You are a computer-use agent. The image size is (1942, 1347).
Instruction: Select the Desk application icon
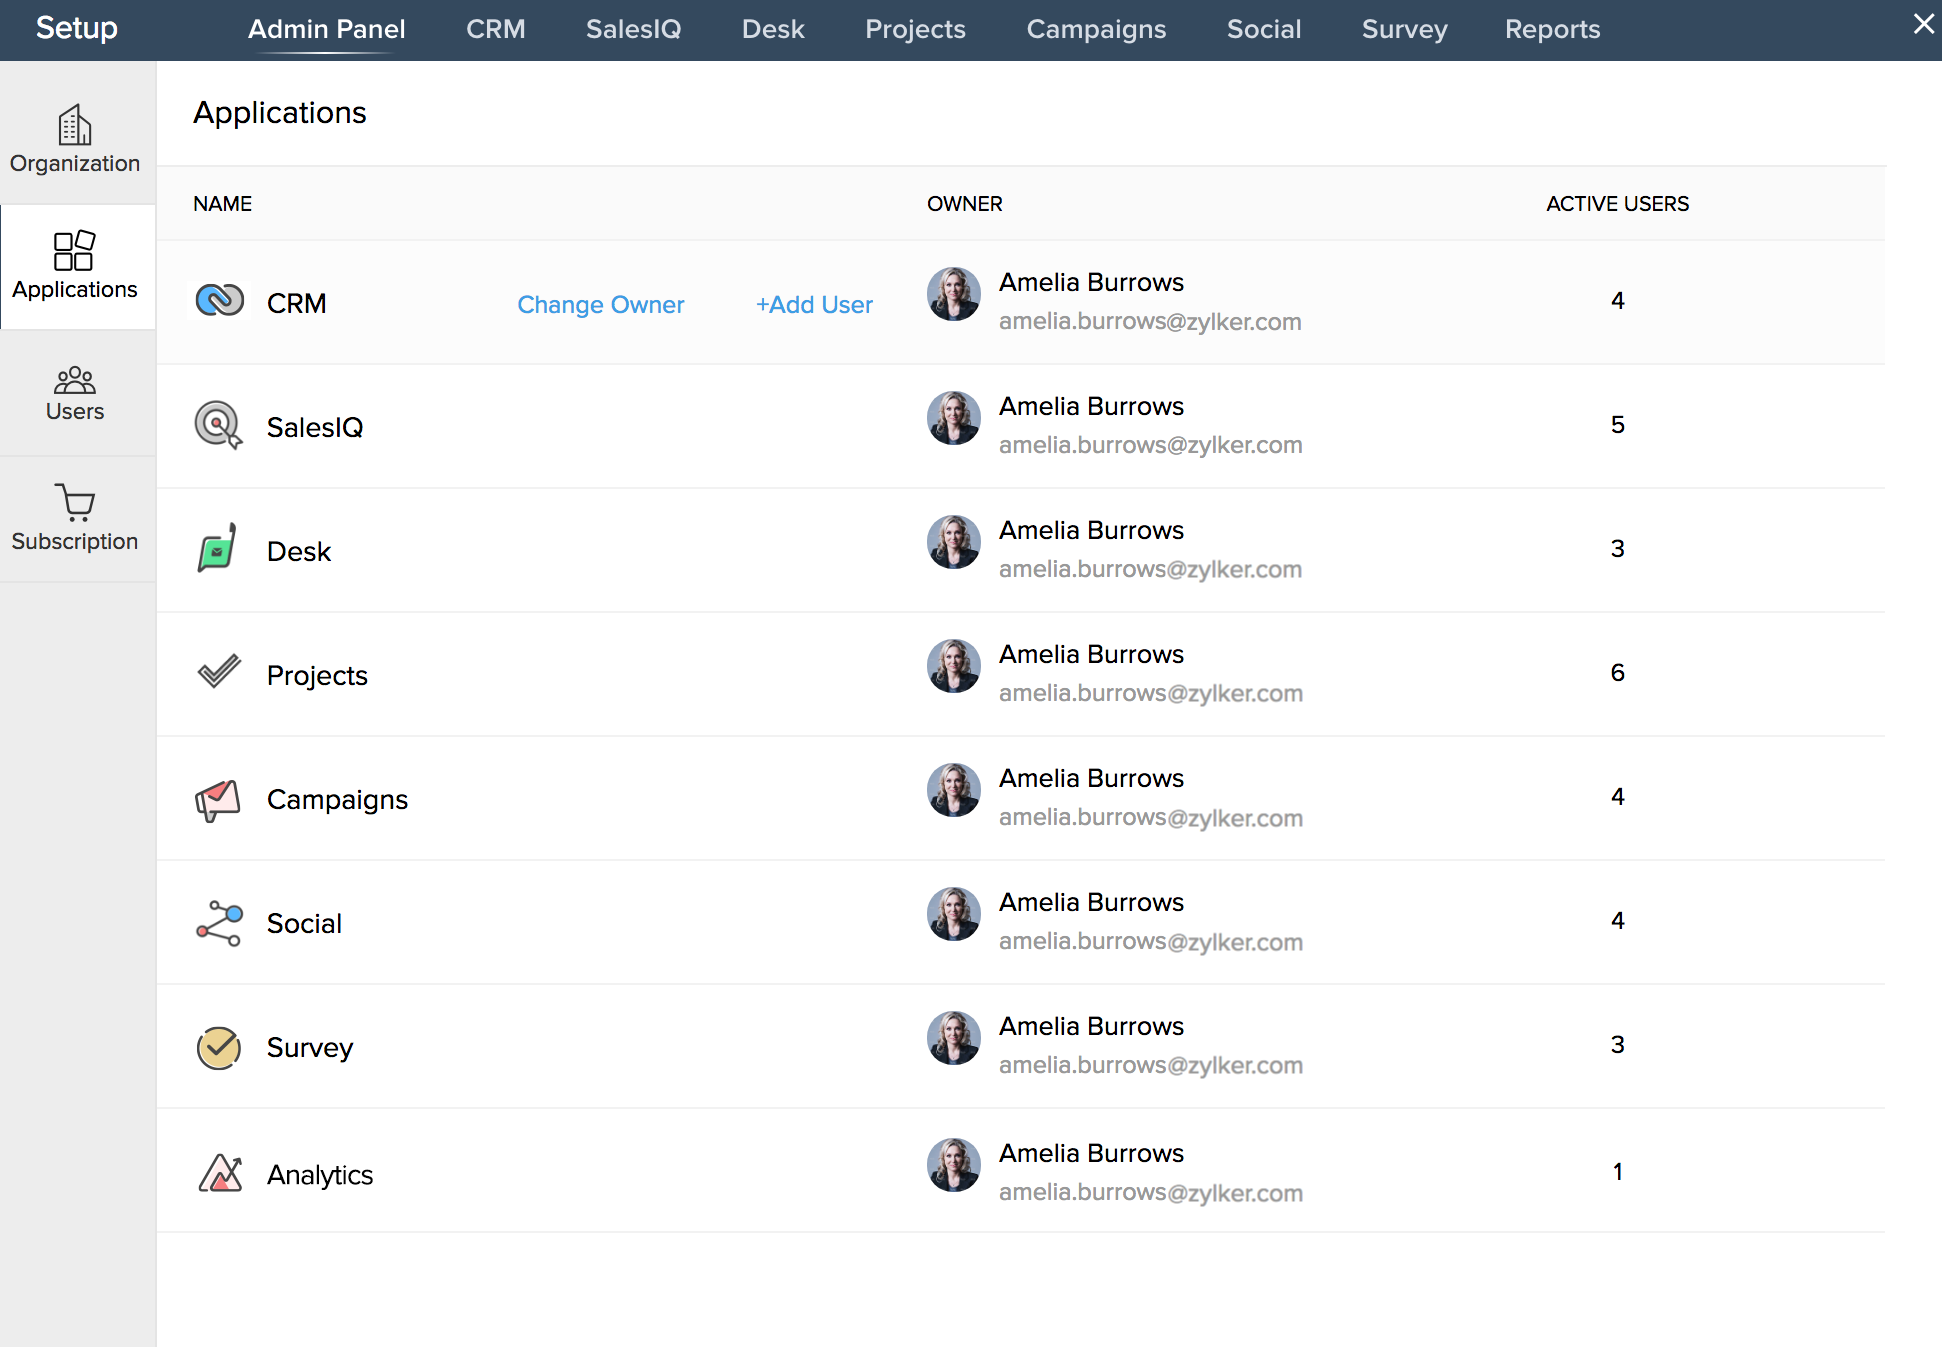pyautogui.click(x=218, y=548)
